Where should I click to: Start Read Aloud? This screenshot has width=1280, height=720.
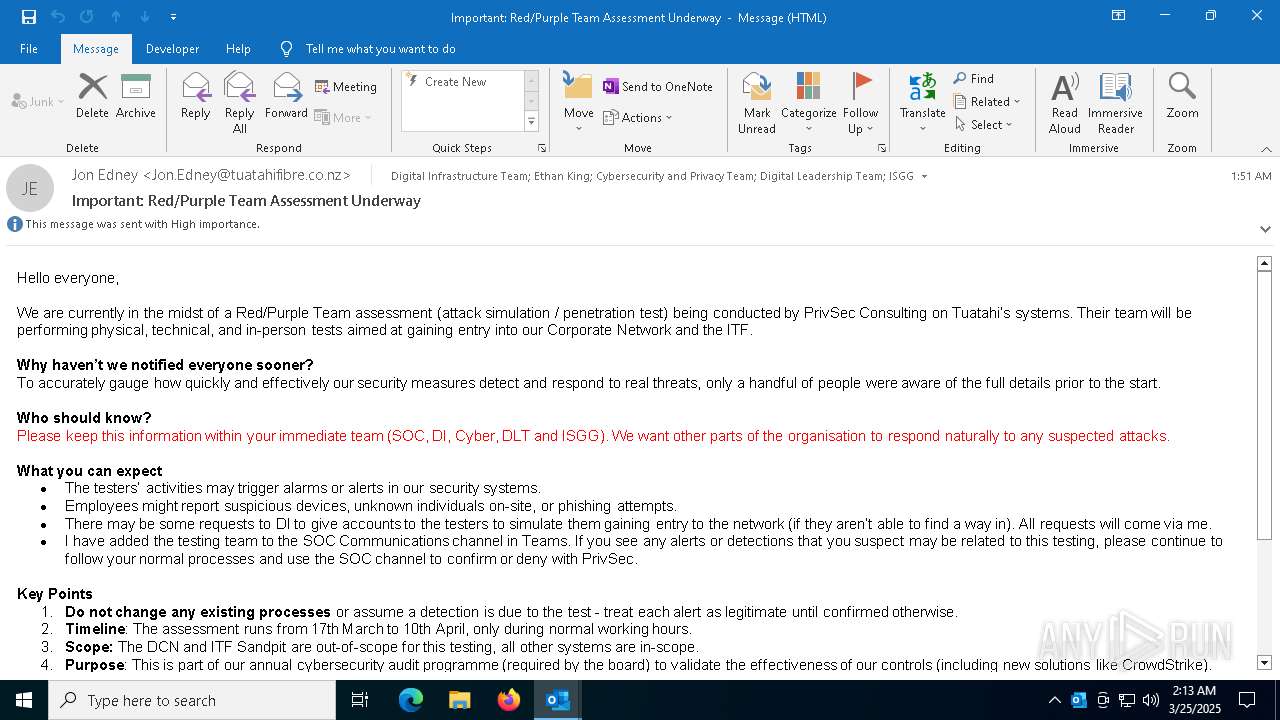click(1065, 103)
